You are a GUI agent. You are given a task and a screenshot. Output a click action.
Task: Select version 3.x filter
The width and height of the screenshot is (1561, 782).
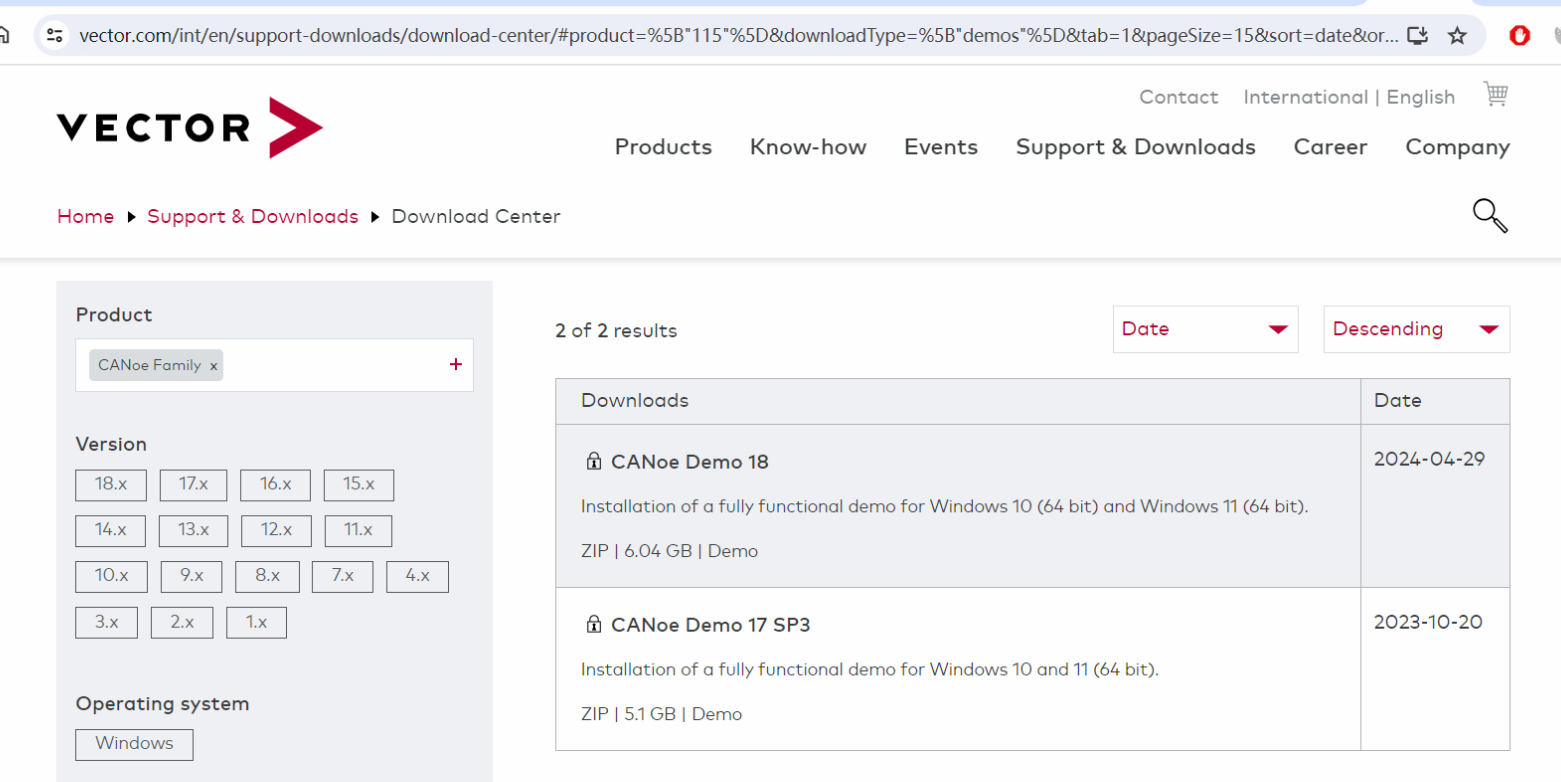coord(106,623)
